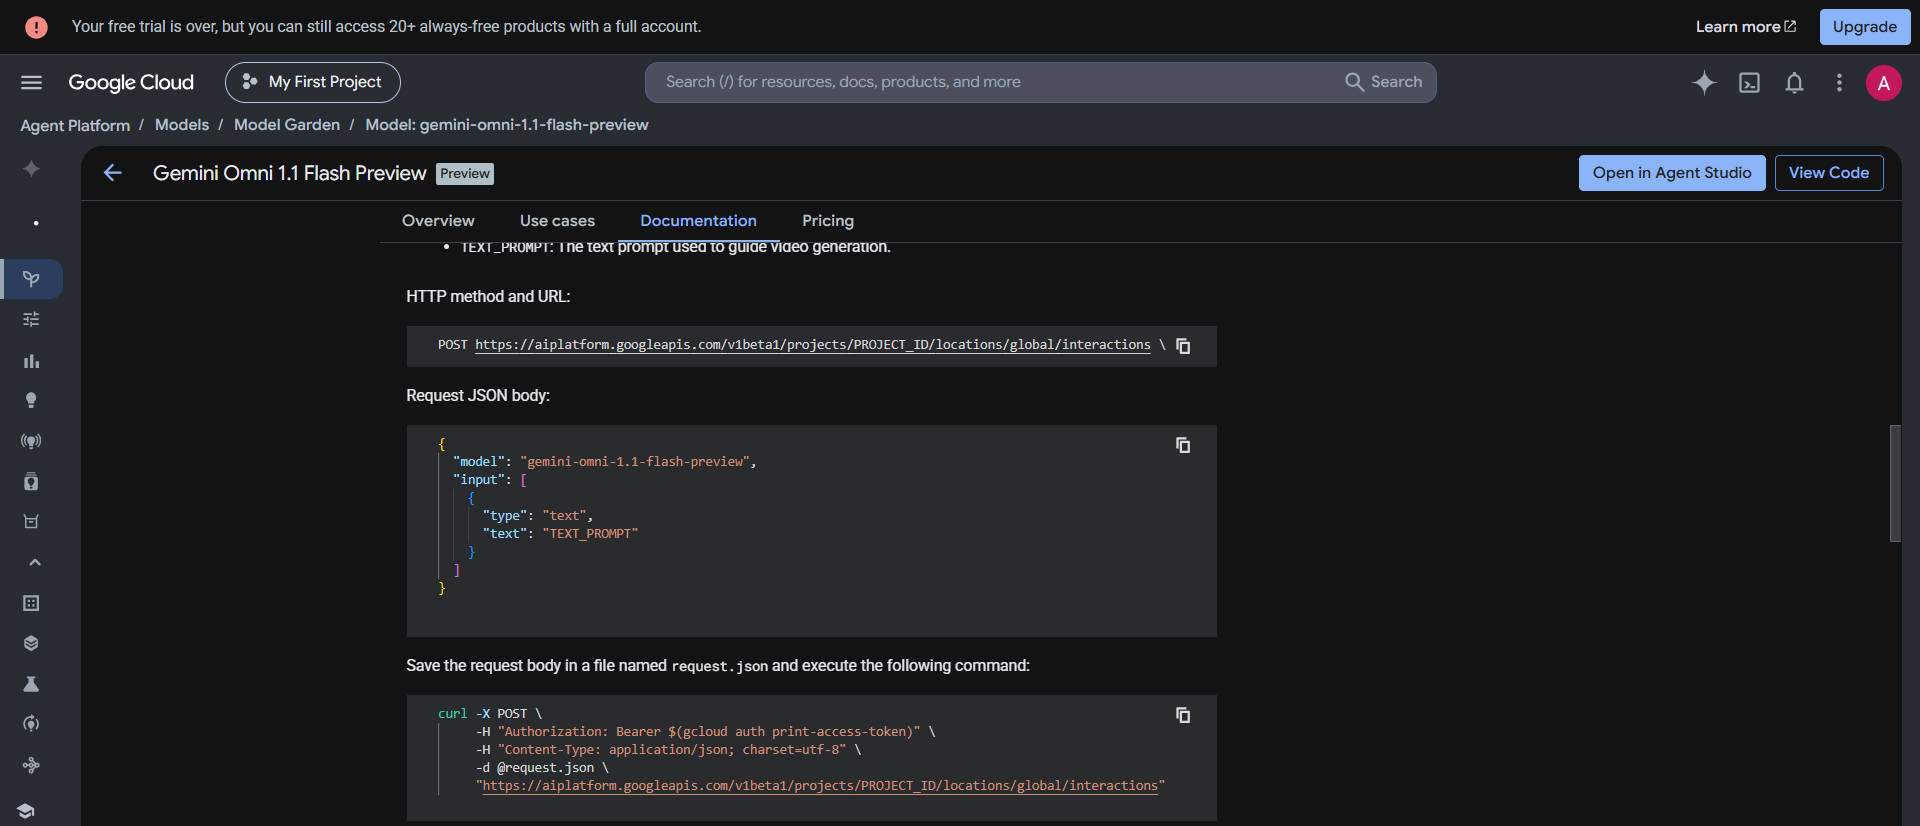Click the Search button in the search bar
This screenshot has width=1920, height=826.
1384,82
